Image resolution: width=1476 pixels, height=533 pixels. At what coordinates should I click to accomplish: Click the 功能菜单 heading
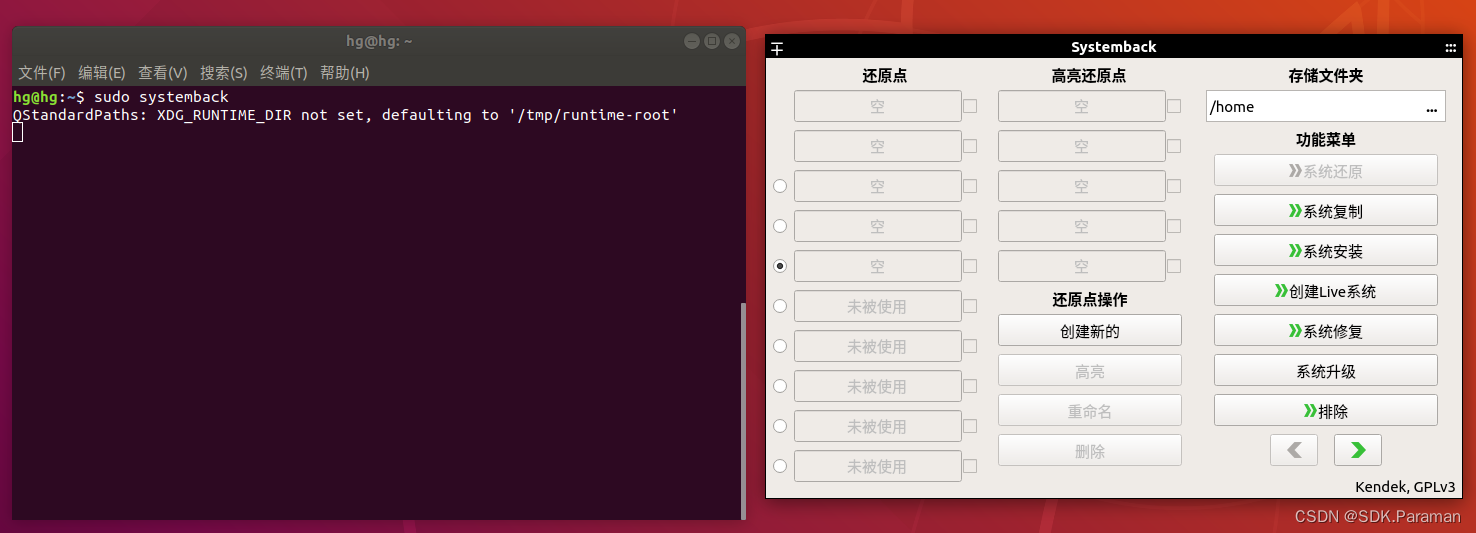click(x=1326, y=140)
